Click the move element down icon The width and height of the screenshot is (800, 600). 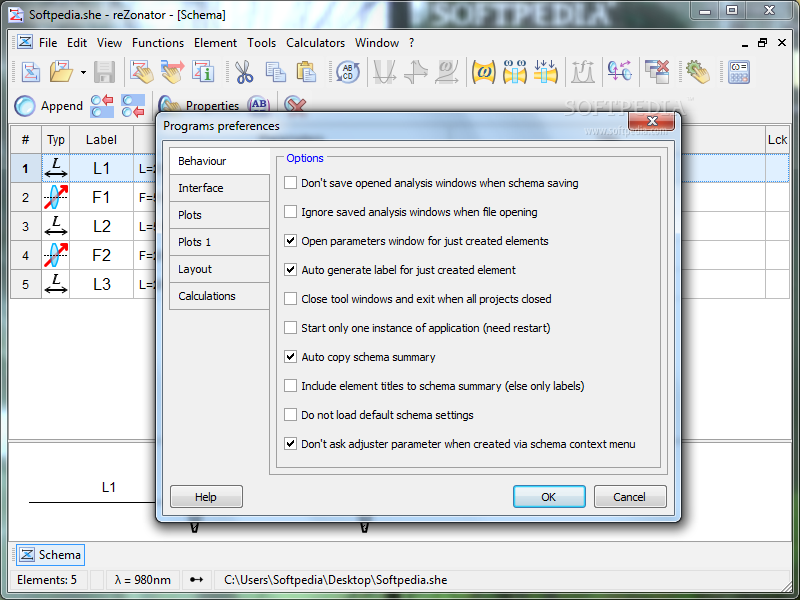[133, 106]
